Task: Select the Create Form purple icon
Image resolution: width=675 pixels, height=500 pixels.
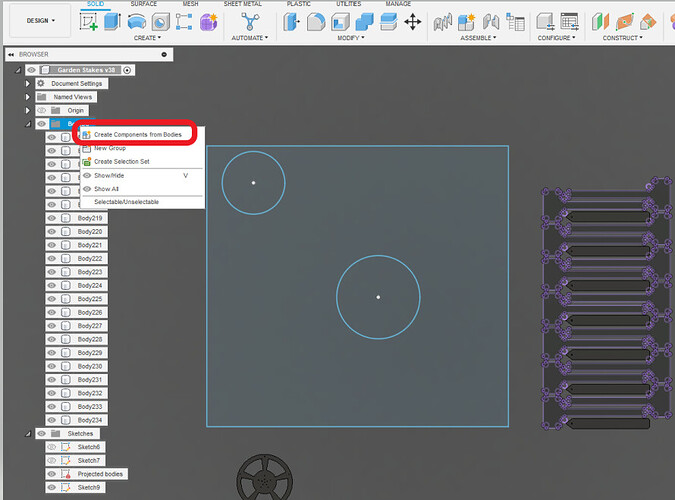Action: (209, 22)
